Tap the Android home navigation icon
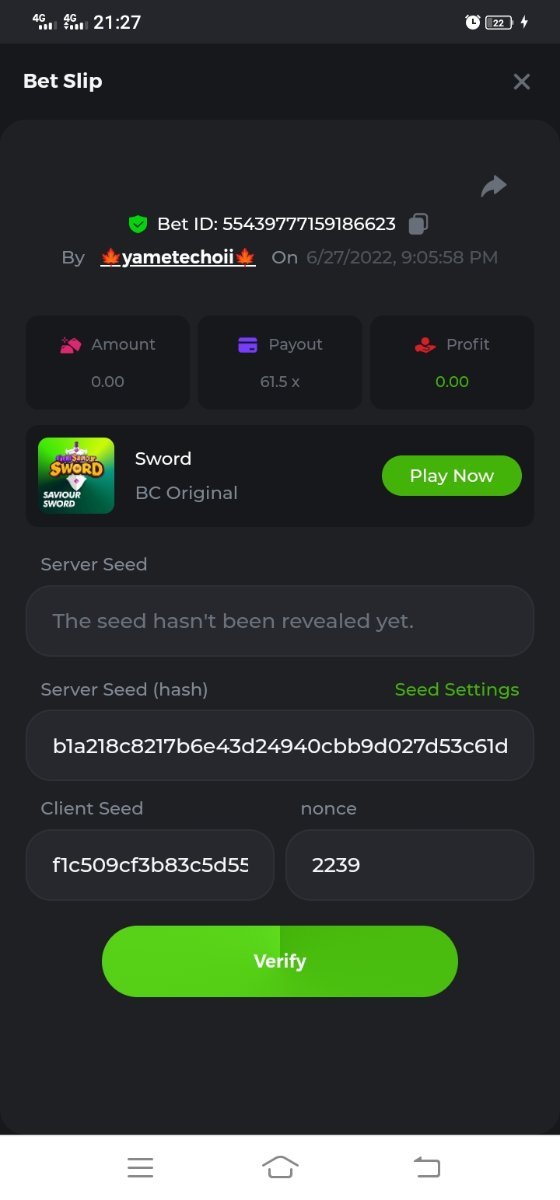The height and width of the screenshot is (1200, 560). pos(280,1167)
